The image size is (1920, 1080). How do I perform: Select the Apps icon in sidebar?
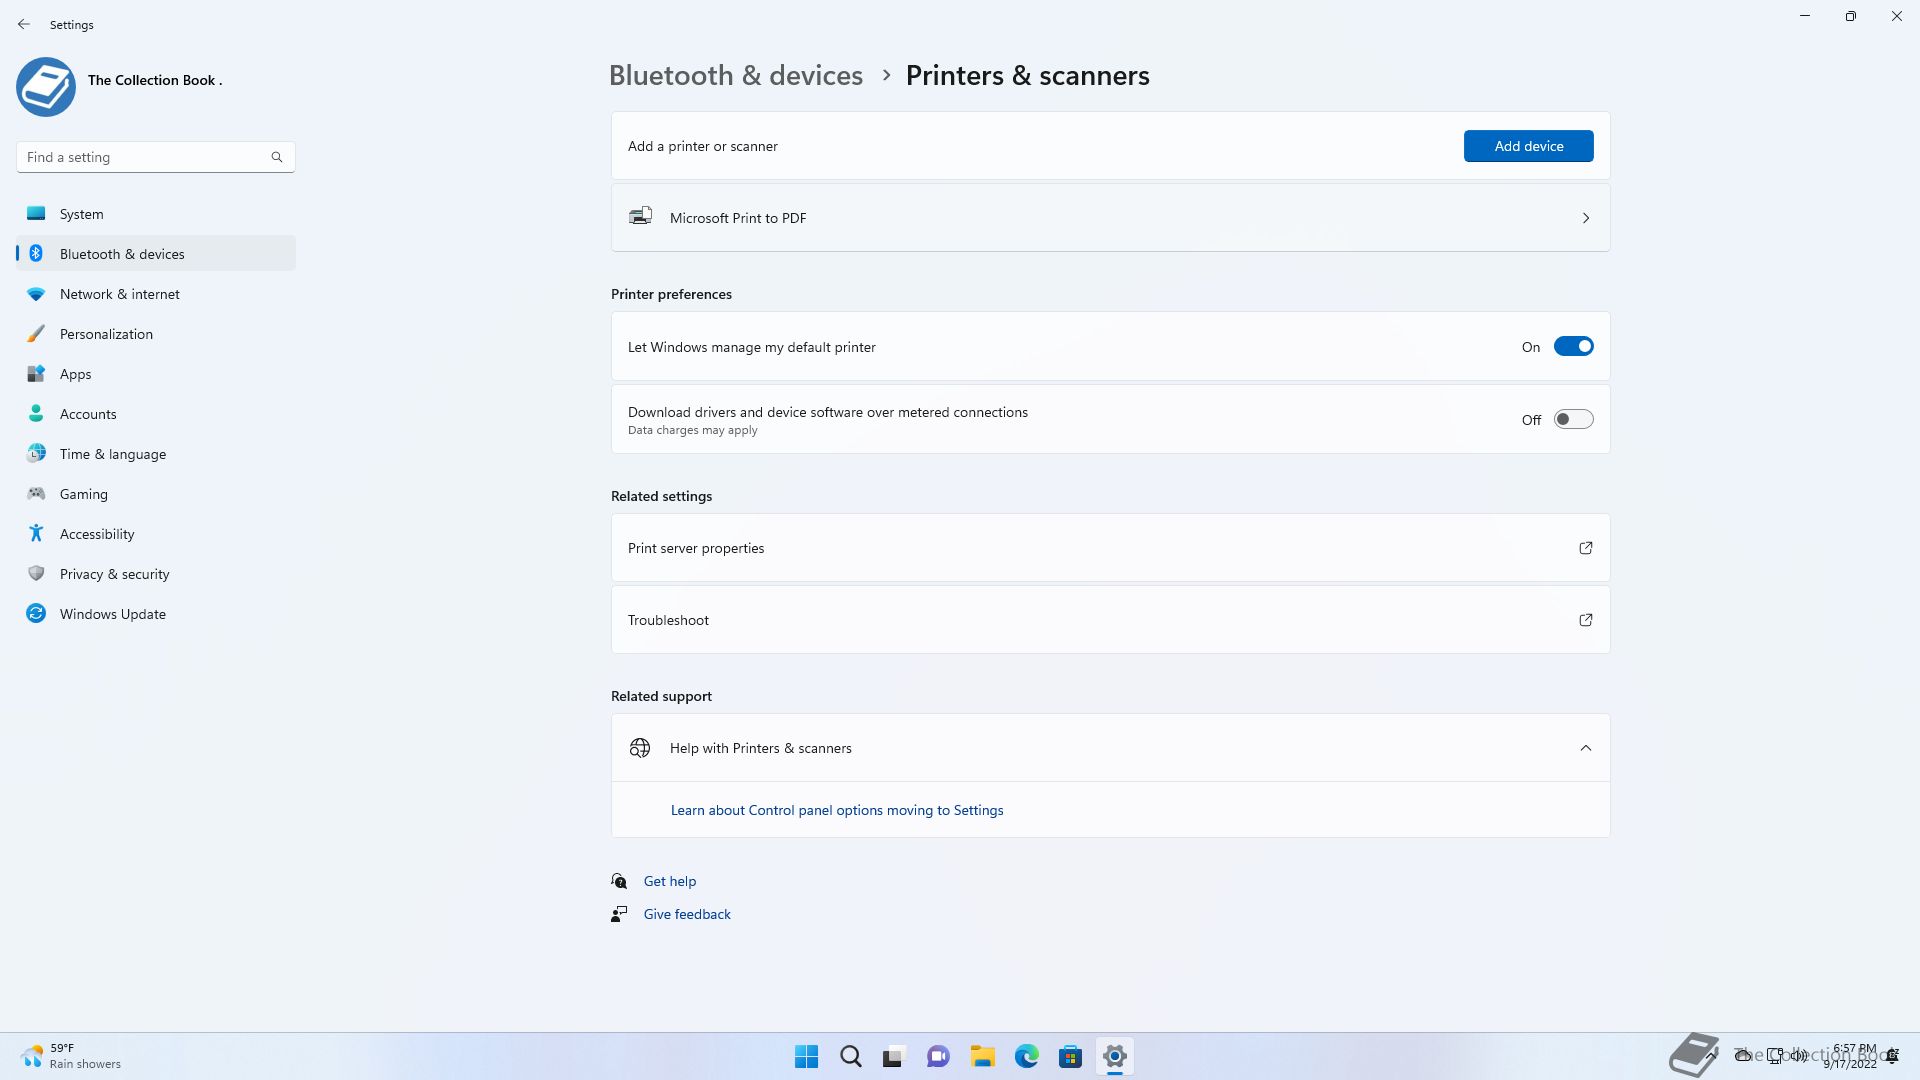36,374
